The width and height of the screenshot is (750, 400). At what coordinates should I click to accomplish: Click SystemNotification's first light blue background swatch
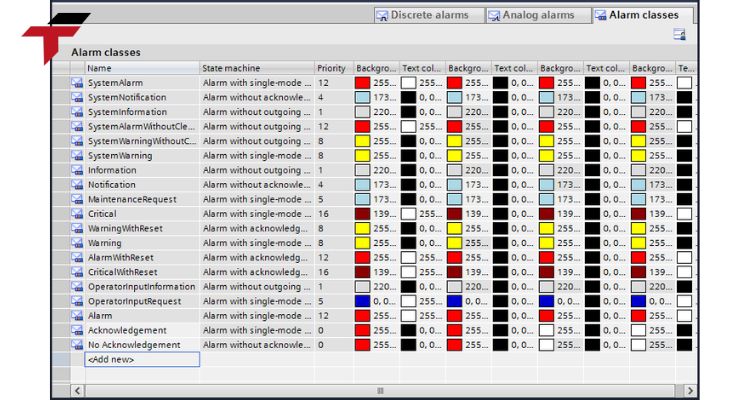(x=363, y=97)
